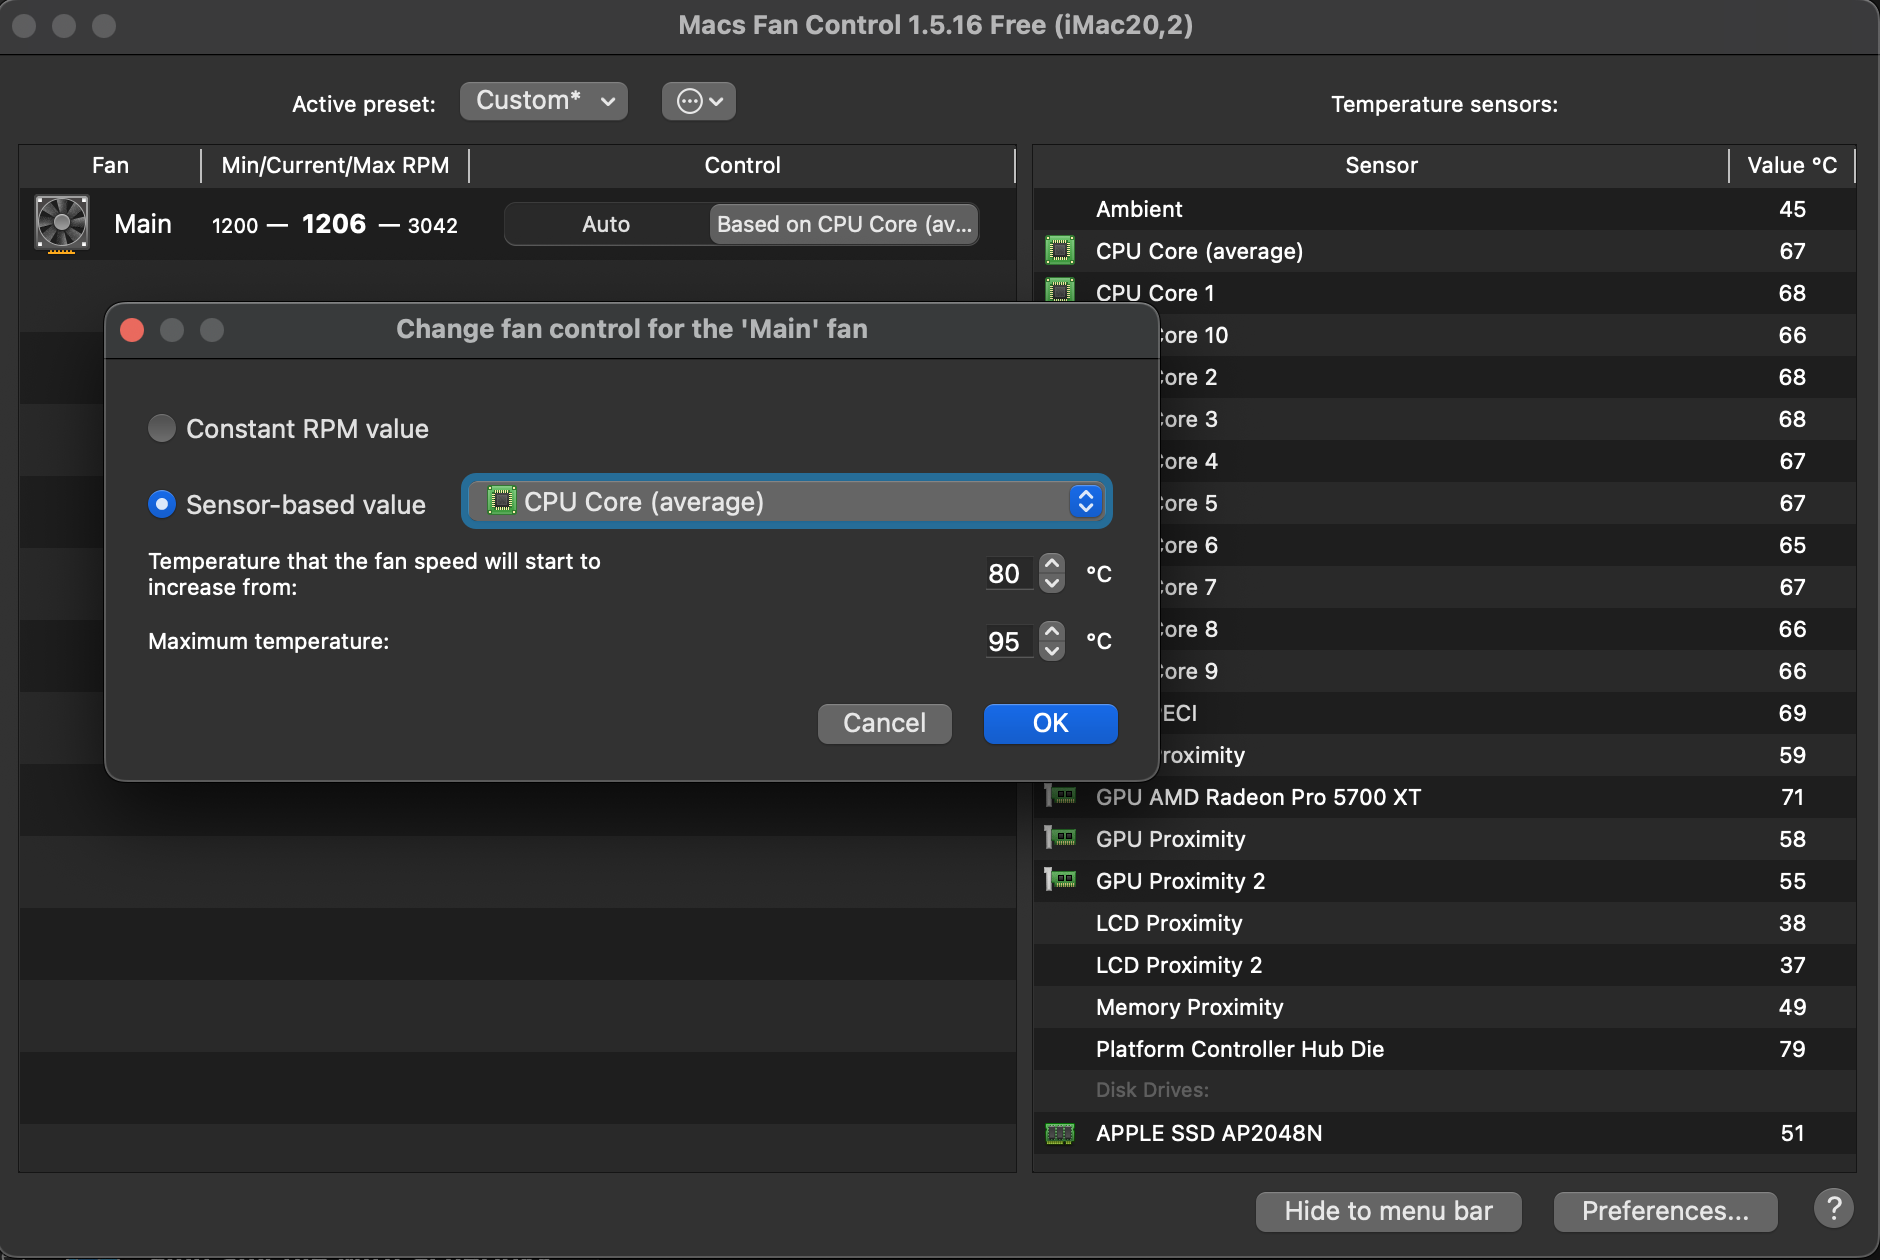
Task: Click the Based on CPU Core (av... control button
Action: click(844, 224)
